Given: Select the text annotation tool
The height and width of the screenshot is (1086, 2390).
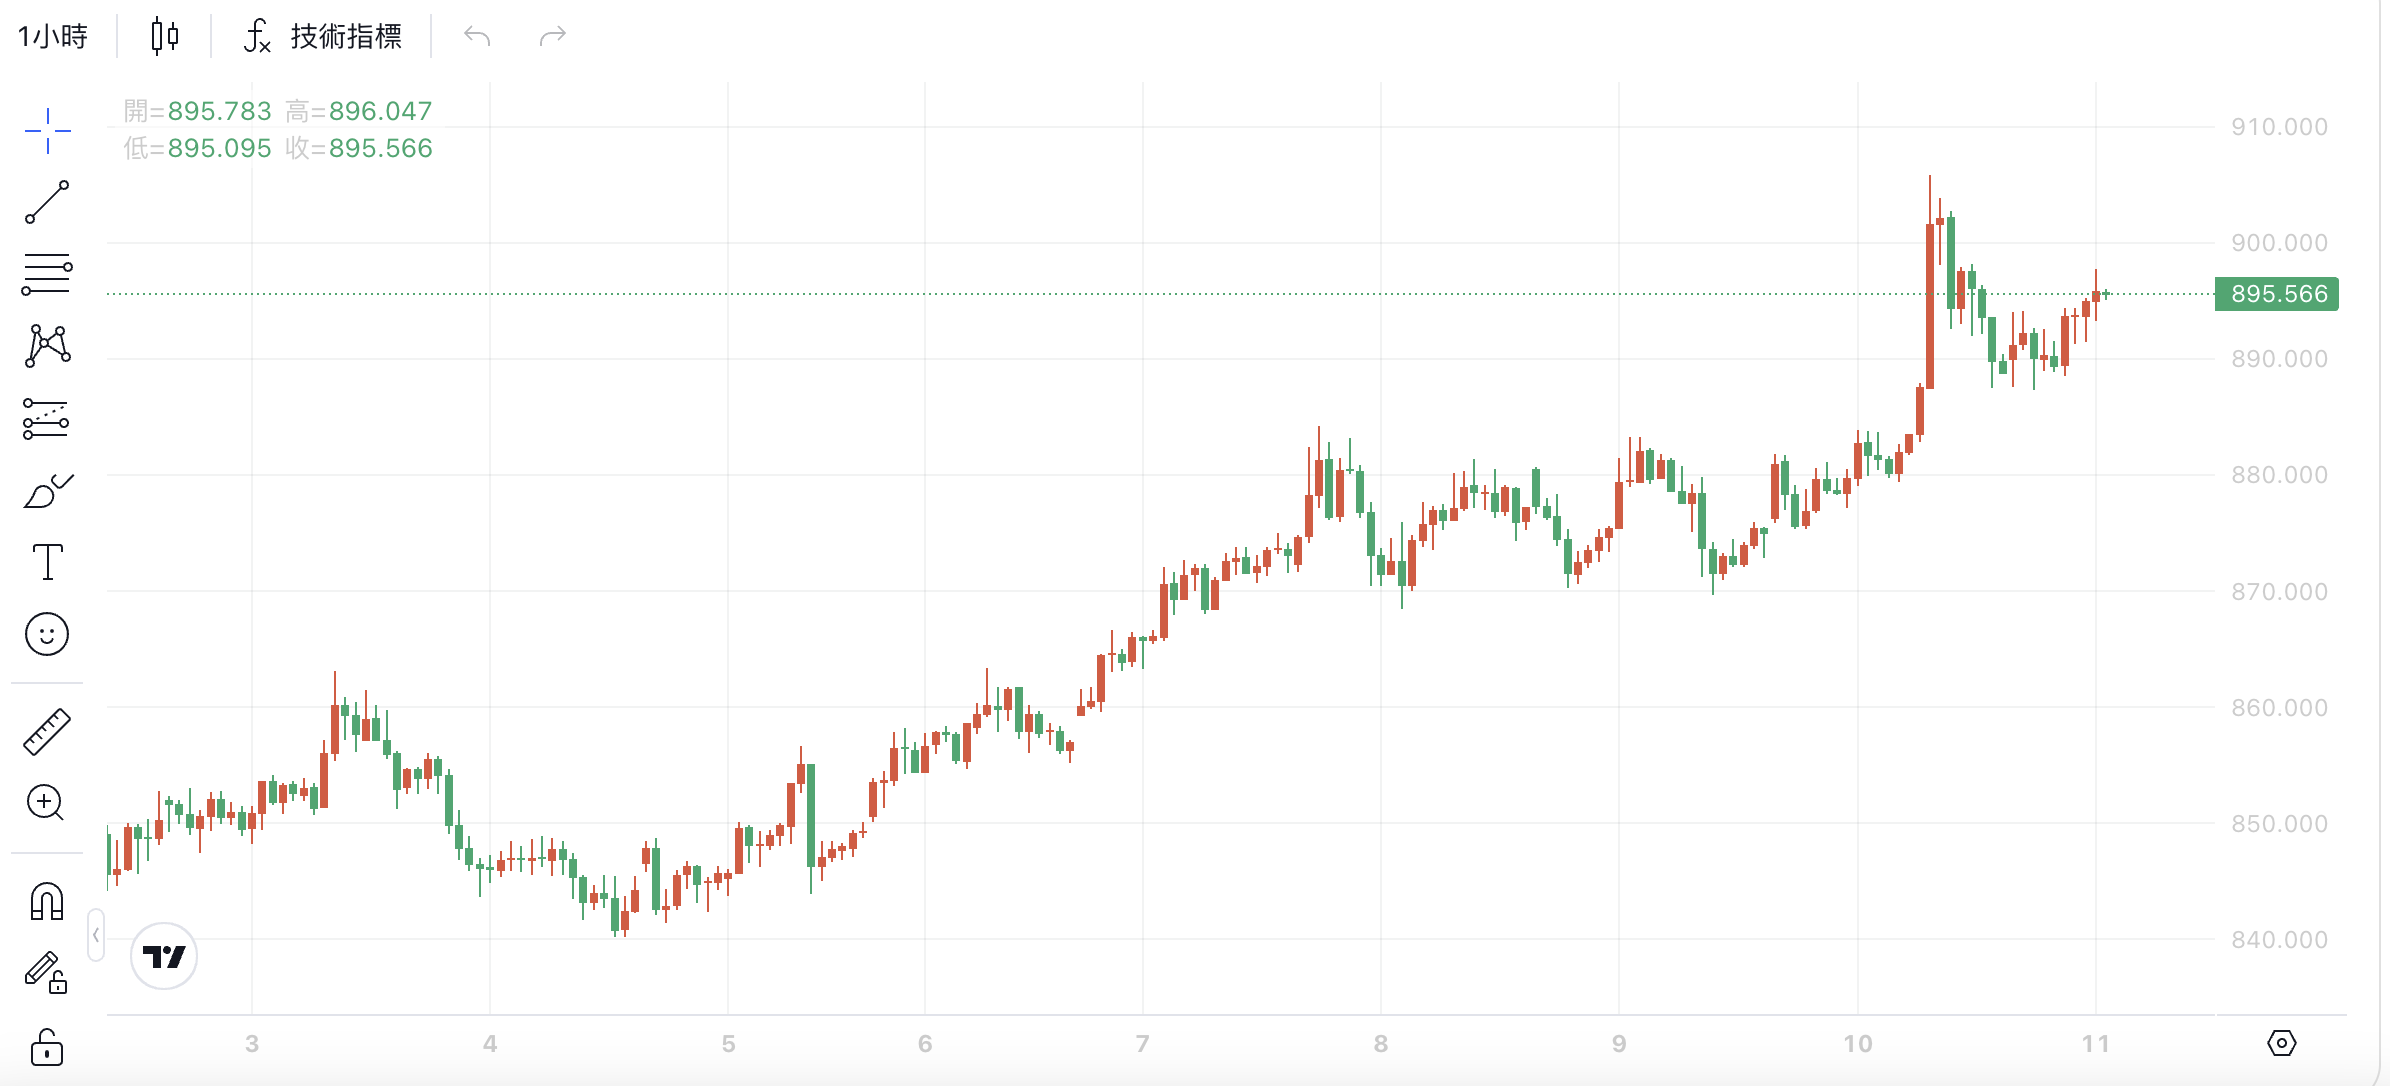Looking at the screenshot, I should 47,562.
